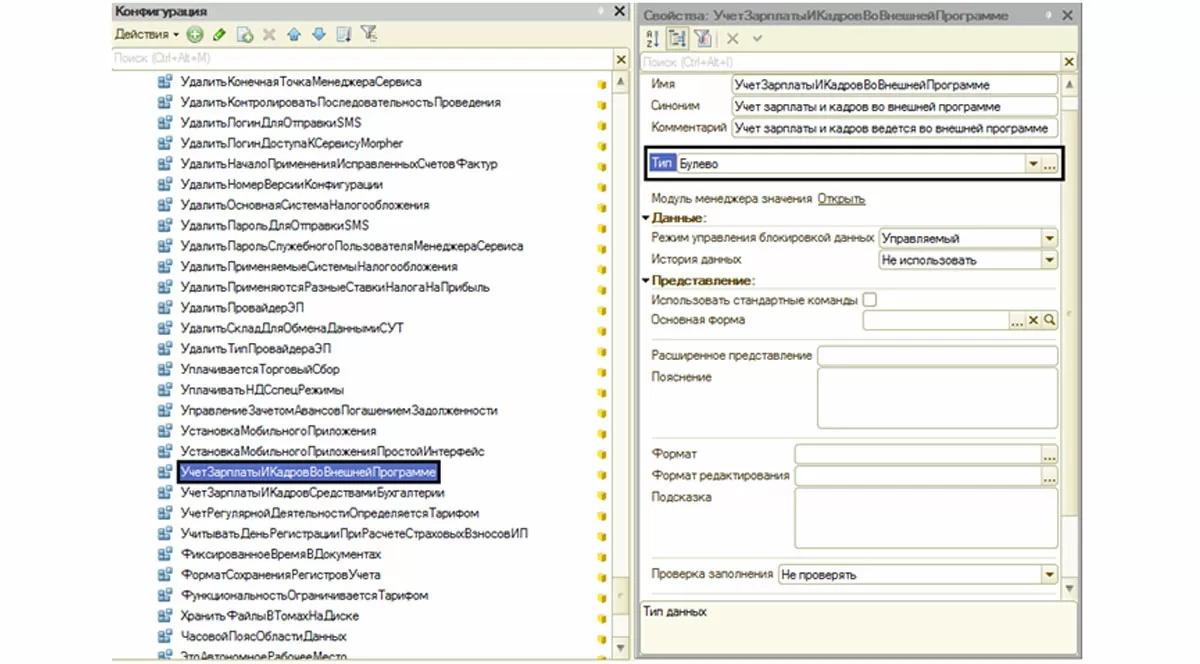Open the Тип dropdown arrow

point(1032,164)
